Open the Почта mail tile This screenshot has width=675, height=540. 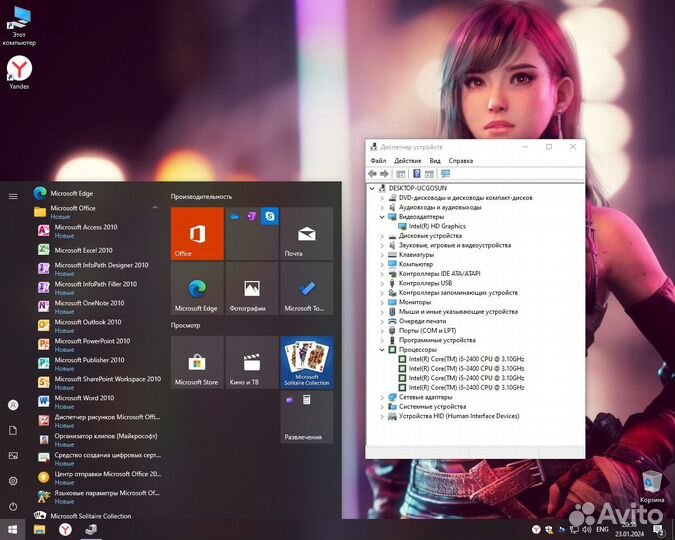point(307,234)
